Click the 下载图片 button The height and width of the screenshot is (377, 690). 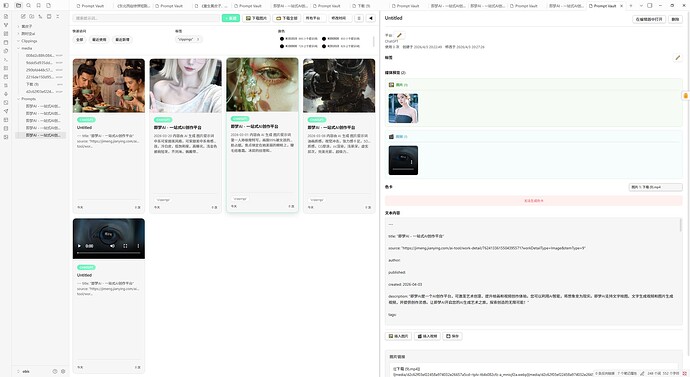point(257,18)
